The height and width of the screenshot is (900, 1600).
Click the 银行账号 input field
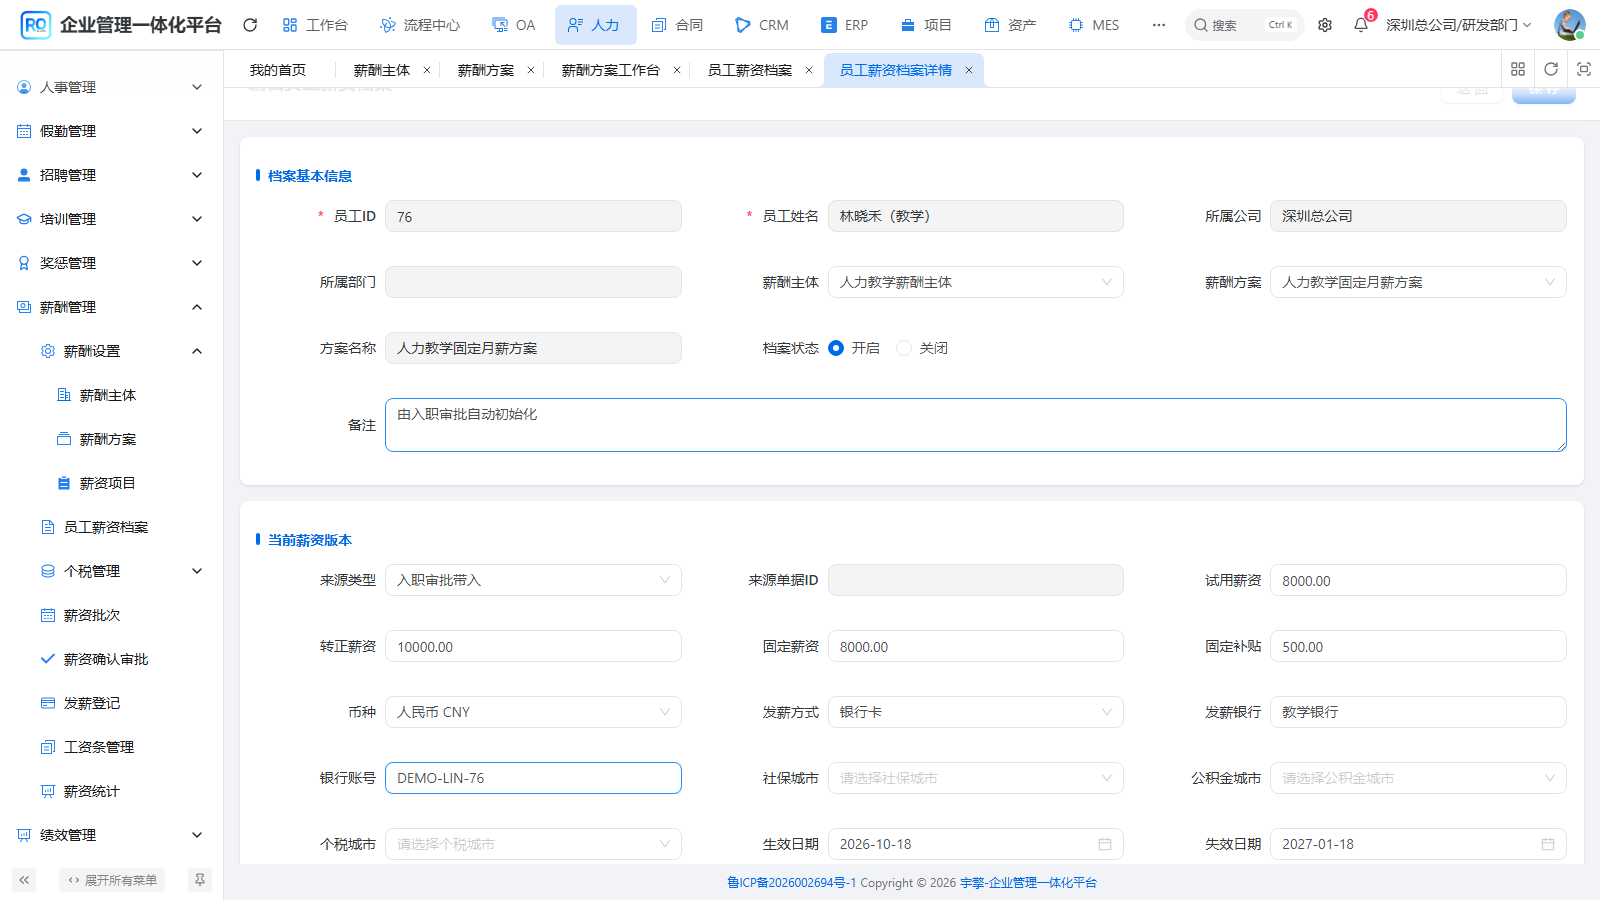click(x=533, y=778)
